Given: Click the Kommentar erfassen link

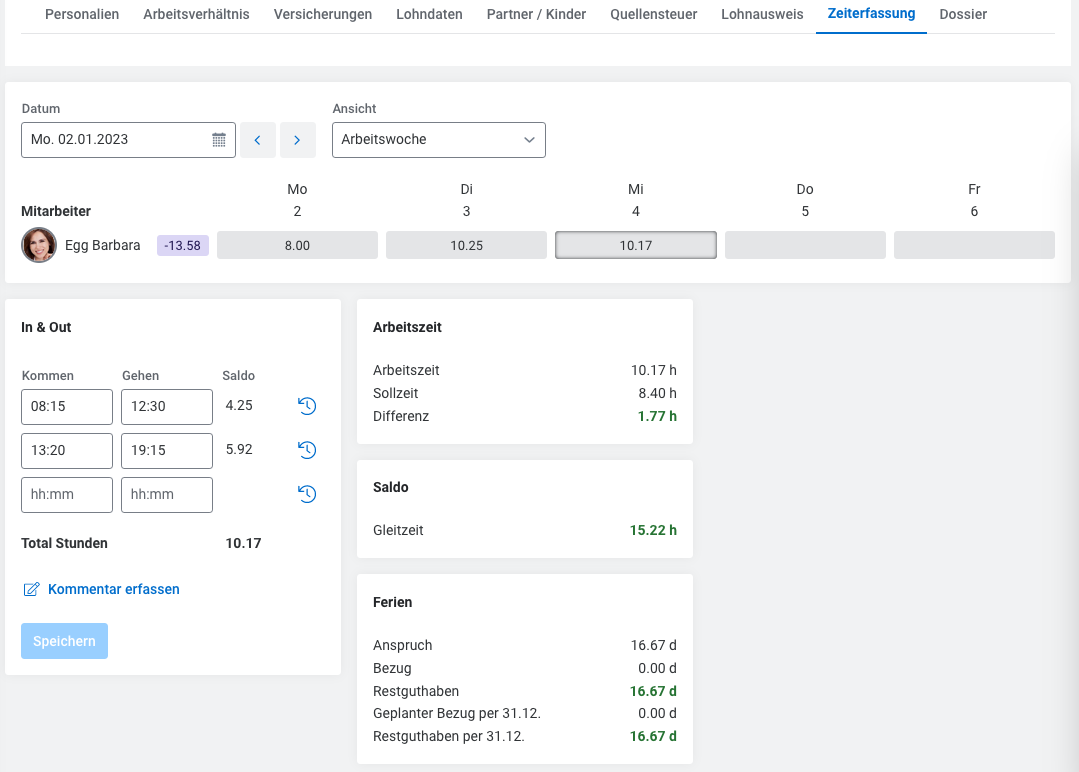Looking at the screenshot, I should pos(113,590).
